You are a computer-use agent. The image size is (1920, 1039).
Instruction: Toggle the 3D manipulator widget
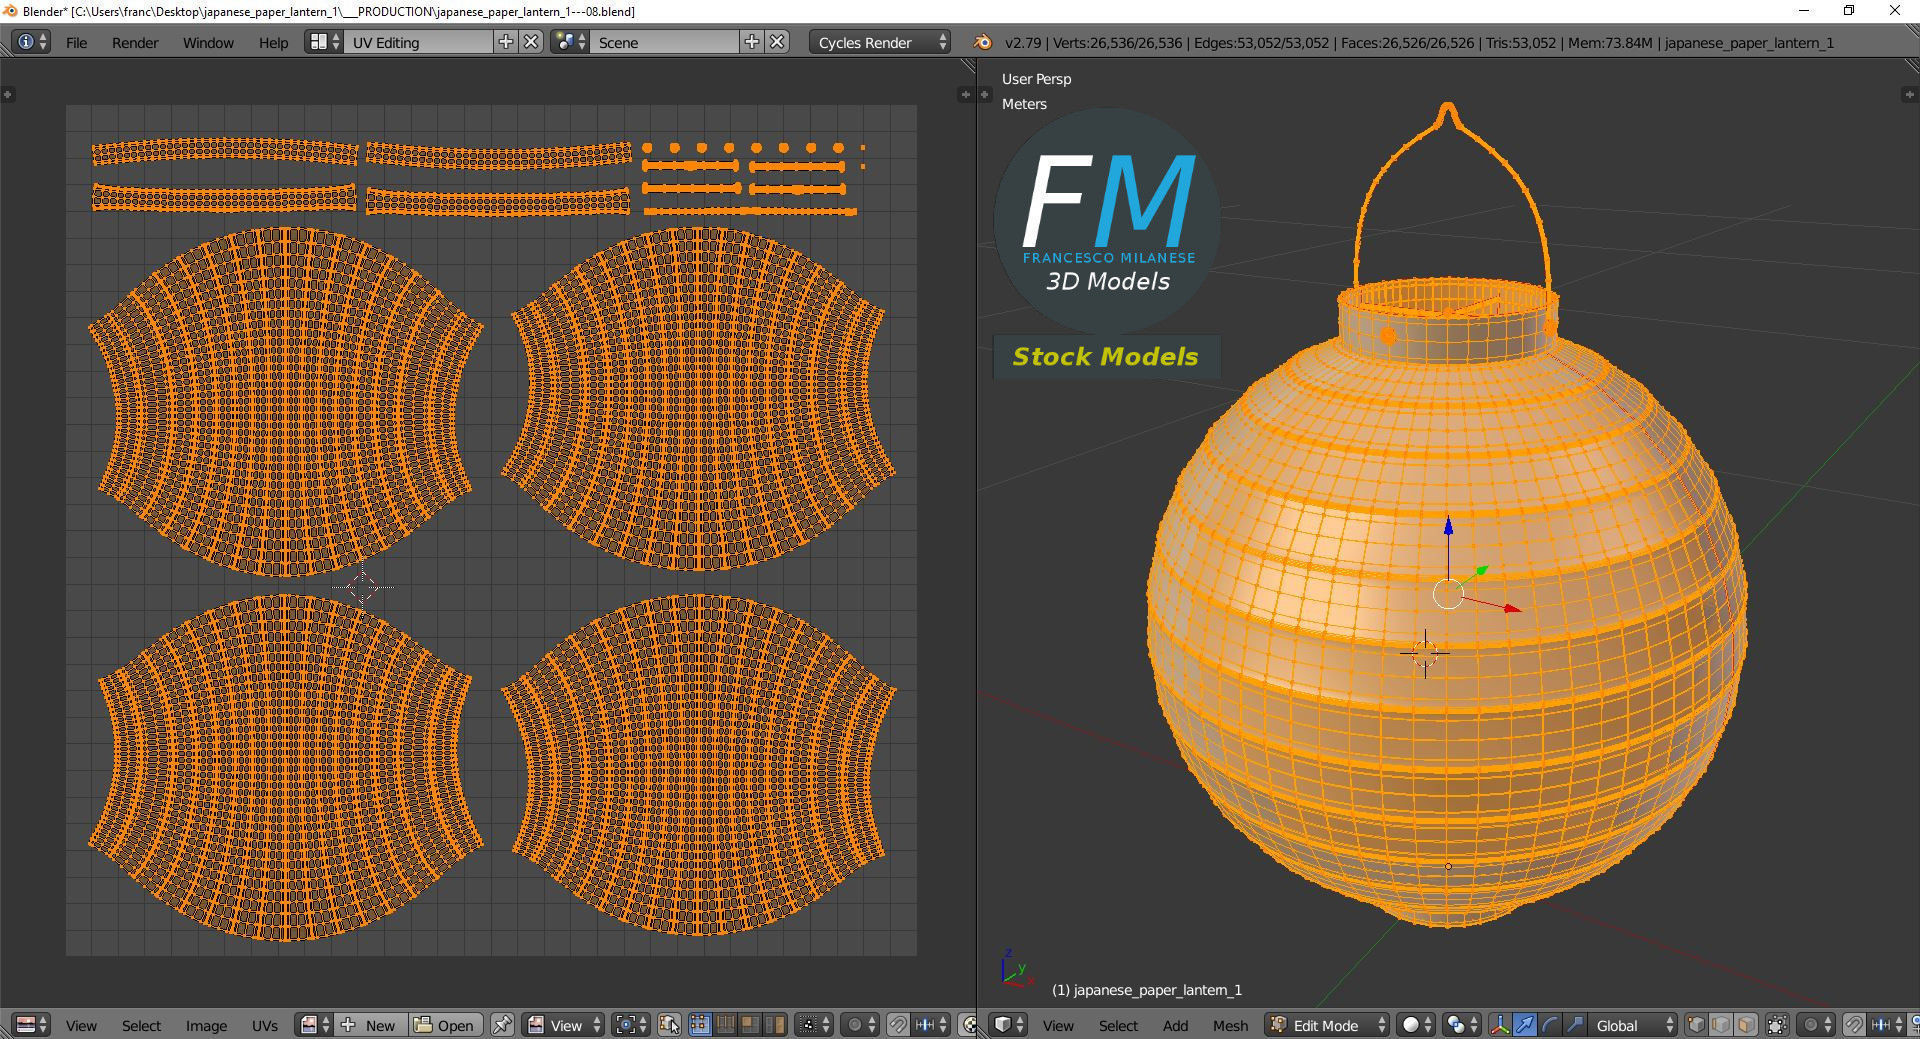point(1500,1025)
